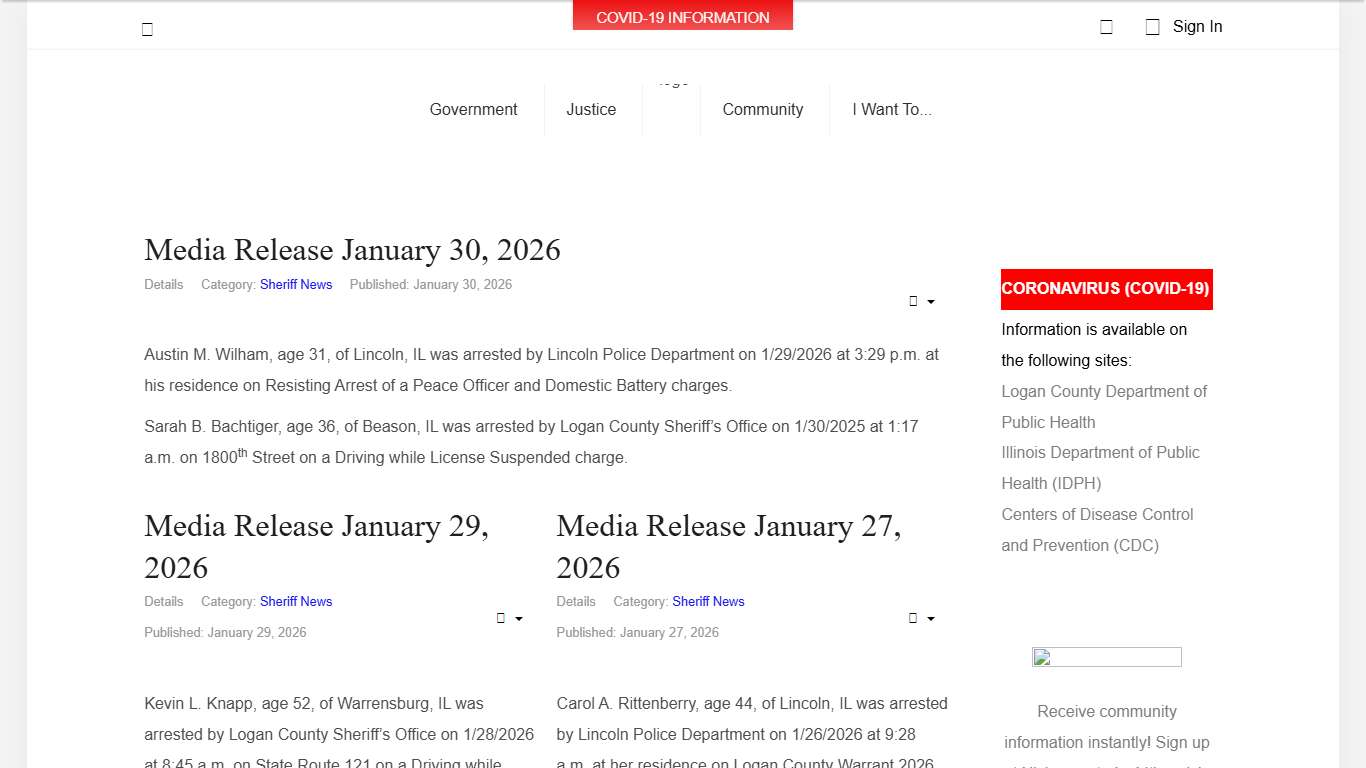
Task: Open the January 30 article tools dropdown
Action: coord(921,301)
